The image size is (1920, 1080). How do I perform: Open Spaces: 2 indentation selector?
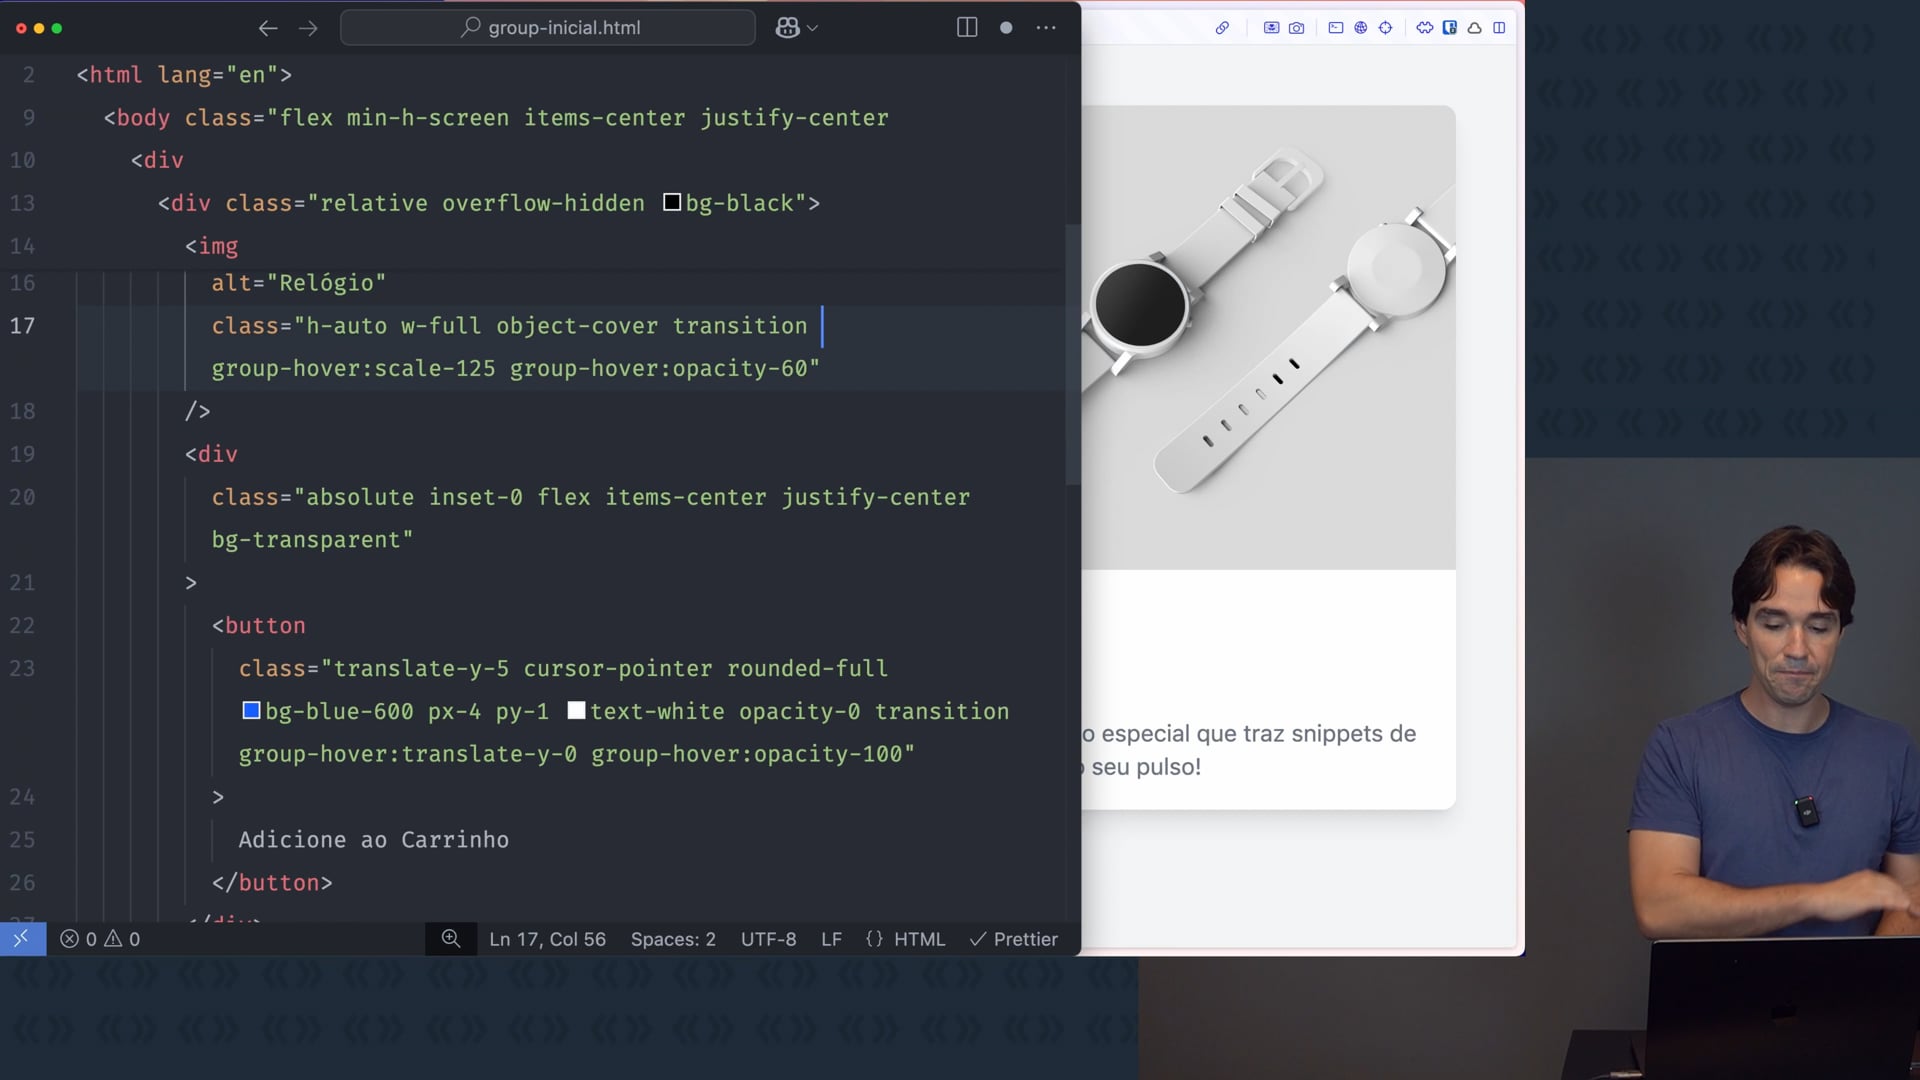click(673, 939)
